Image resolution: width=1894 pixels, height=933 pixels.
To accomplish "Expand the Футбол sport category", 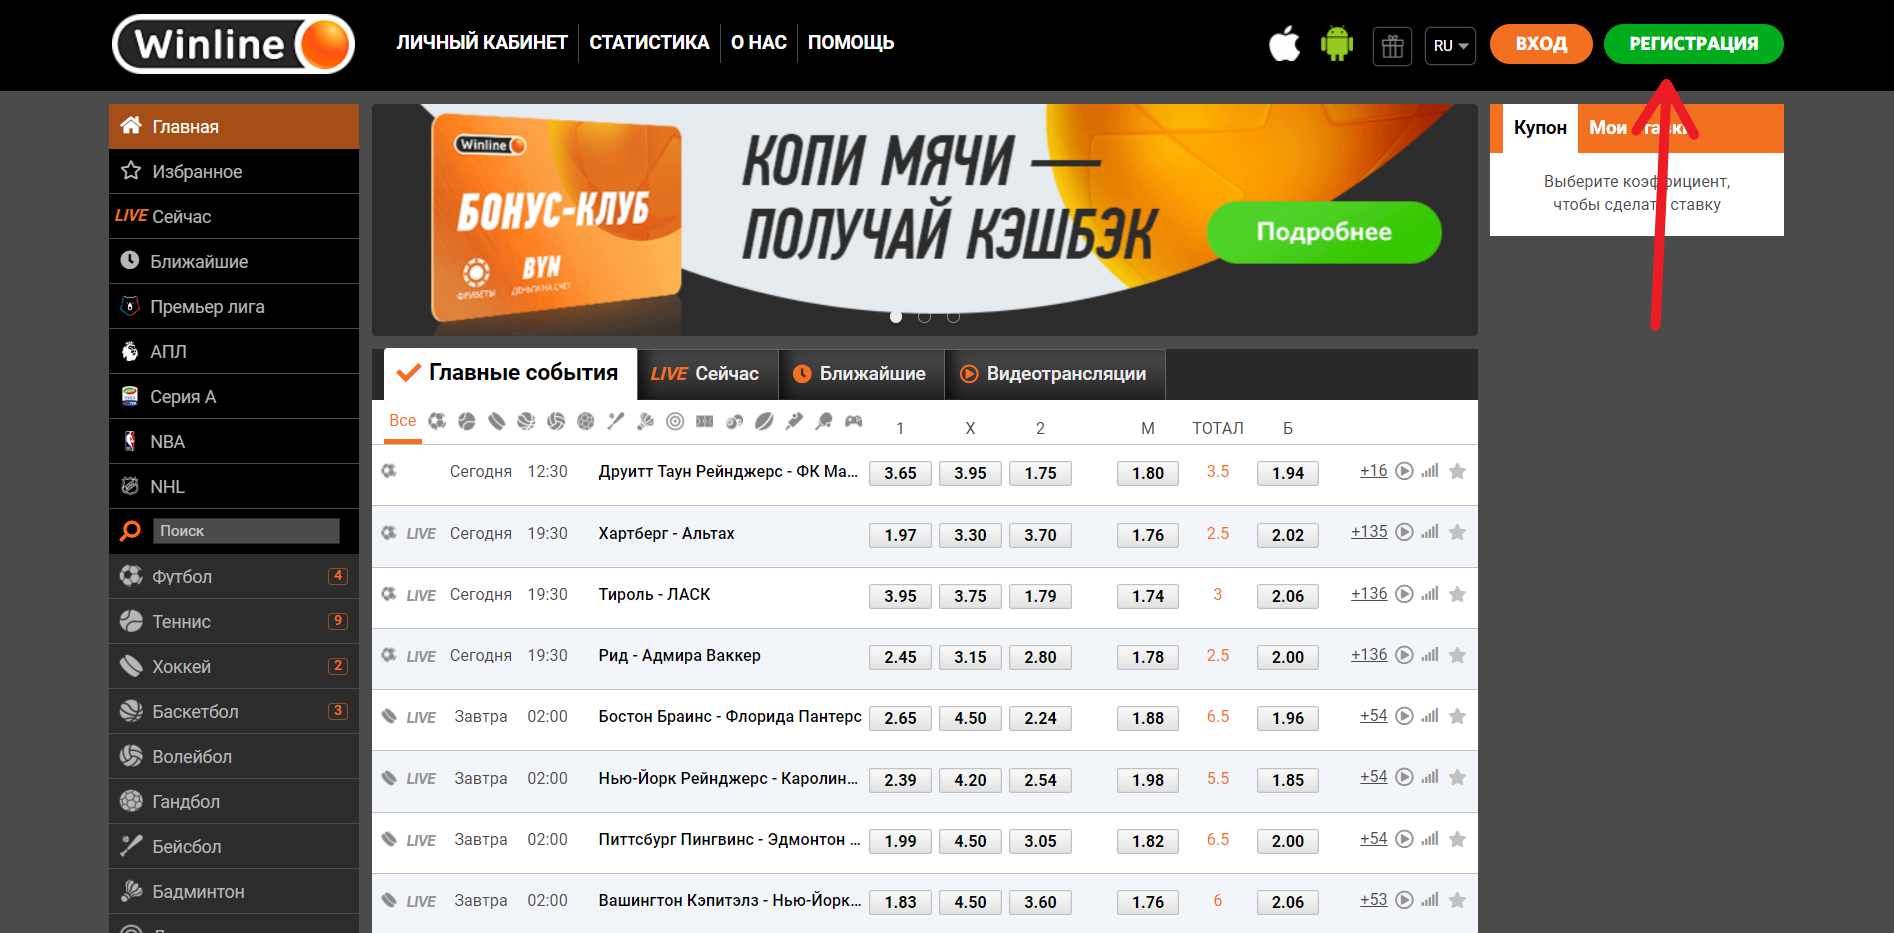I will coord(234,576).
